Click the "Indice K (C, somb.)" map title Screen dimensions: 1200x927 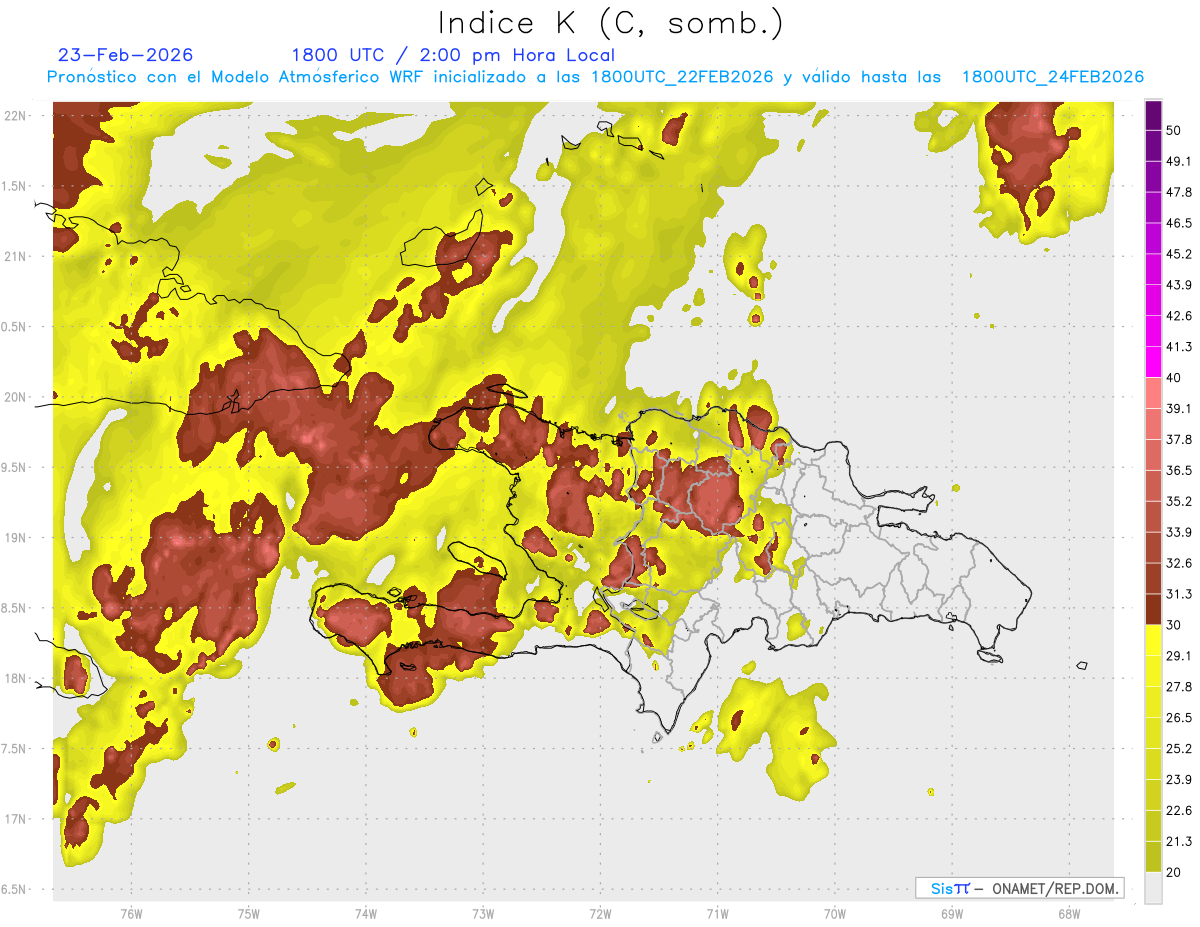(x=611, y=23)
